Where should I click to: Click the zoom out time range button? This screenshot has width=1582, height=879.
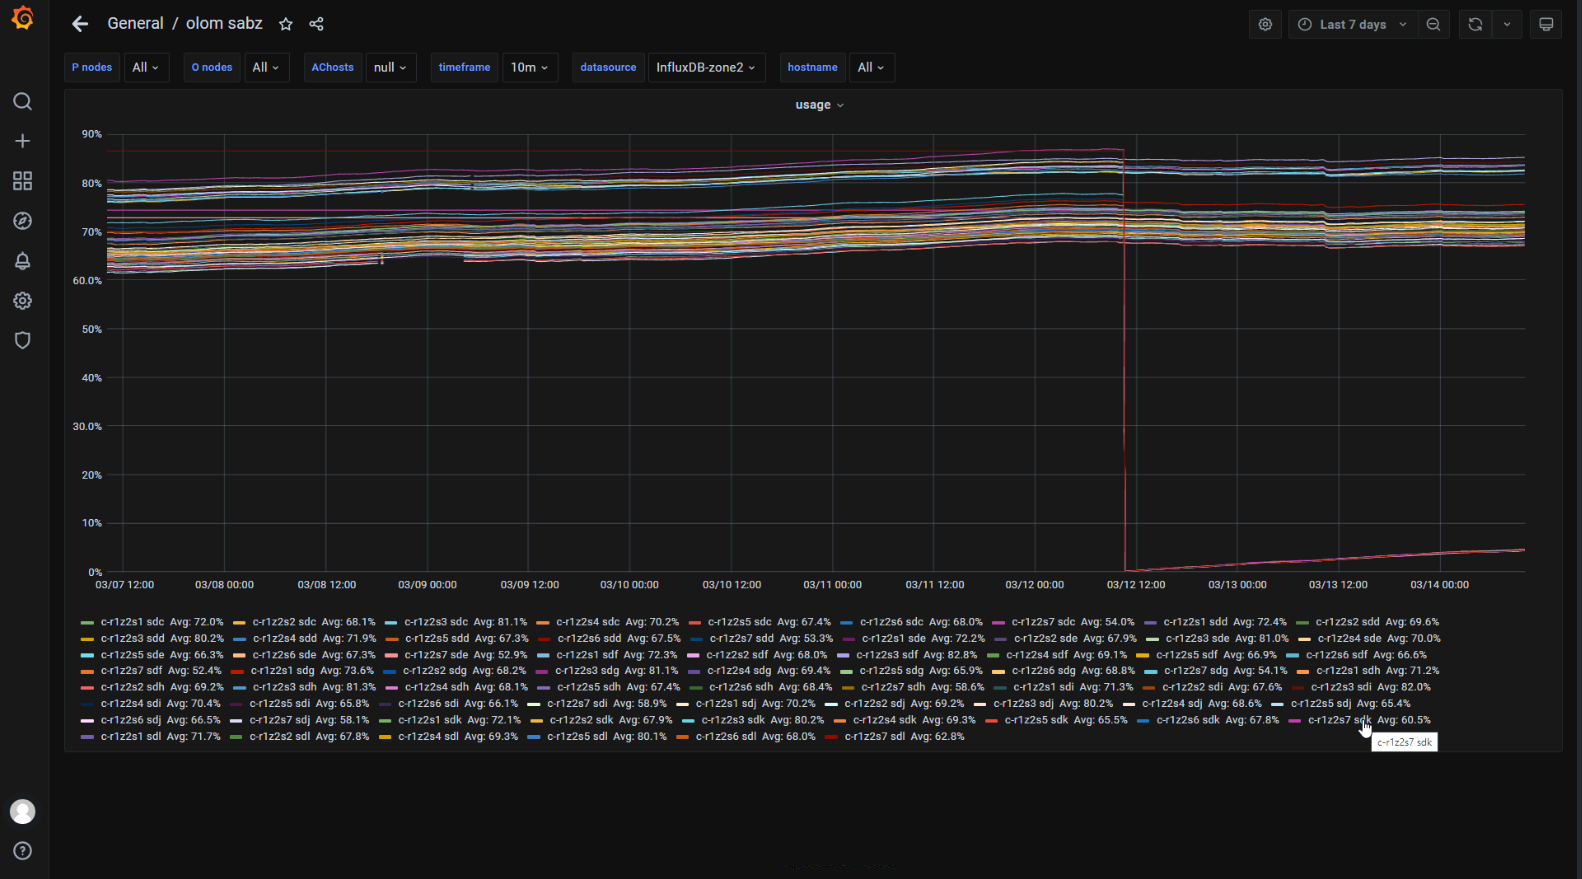(1433, 25)
